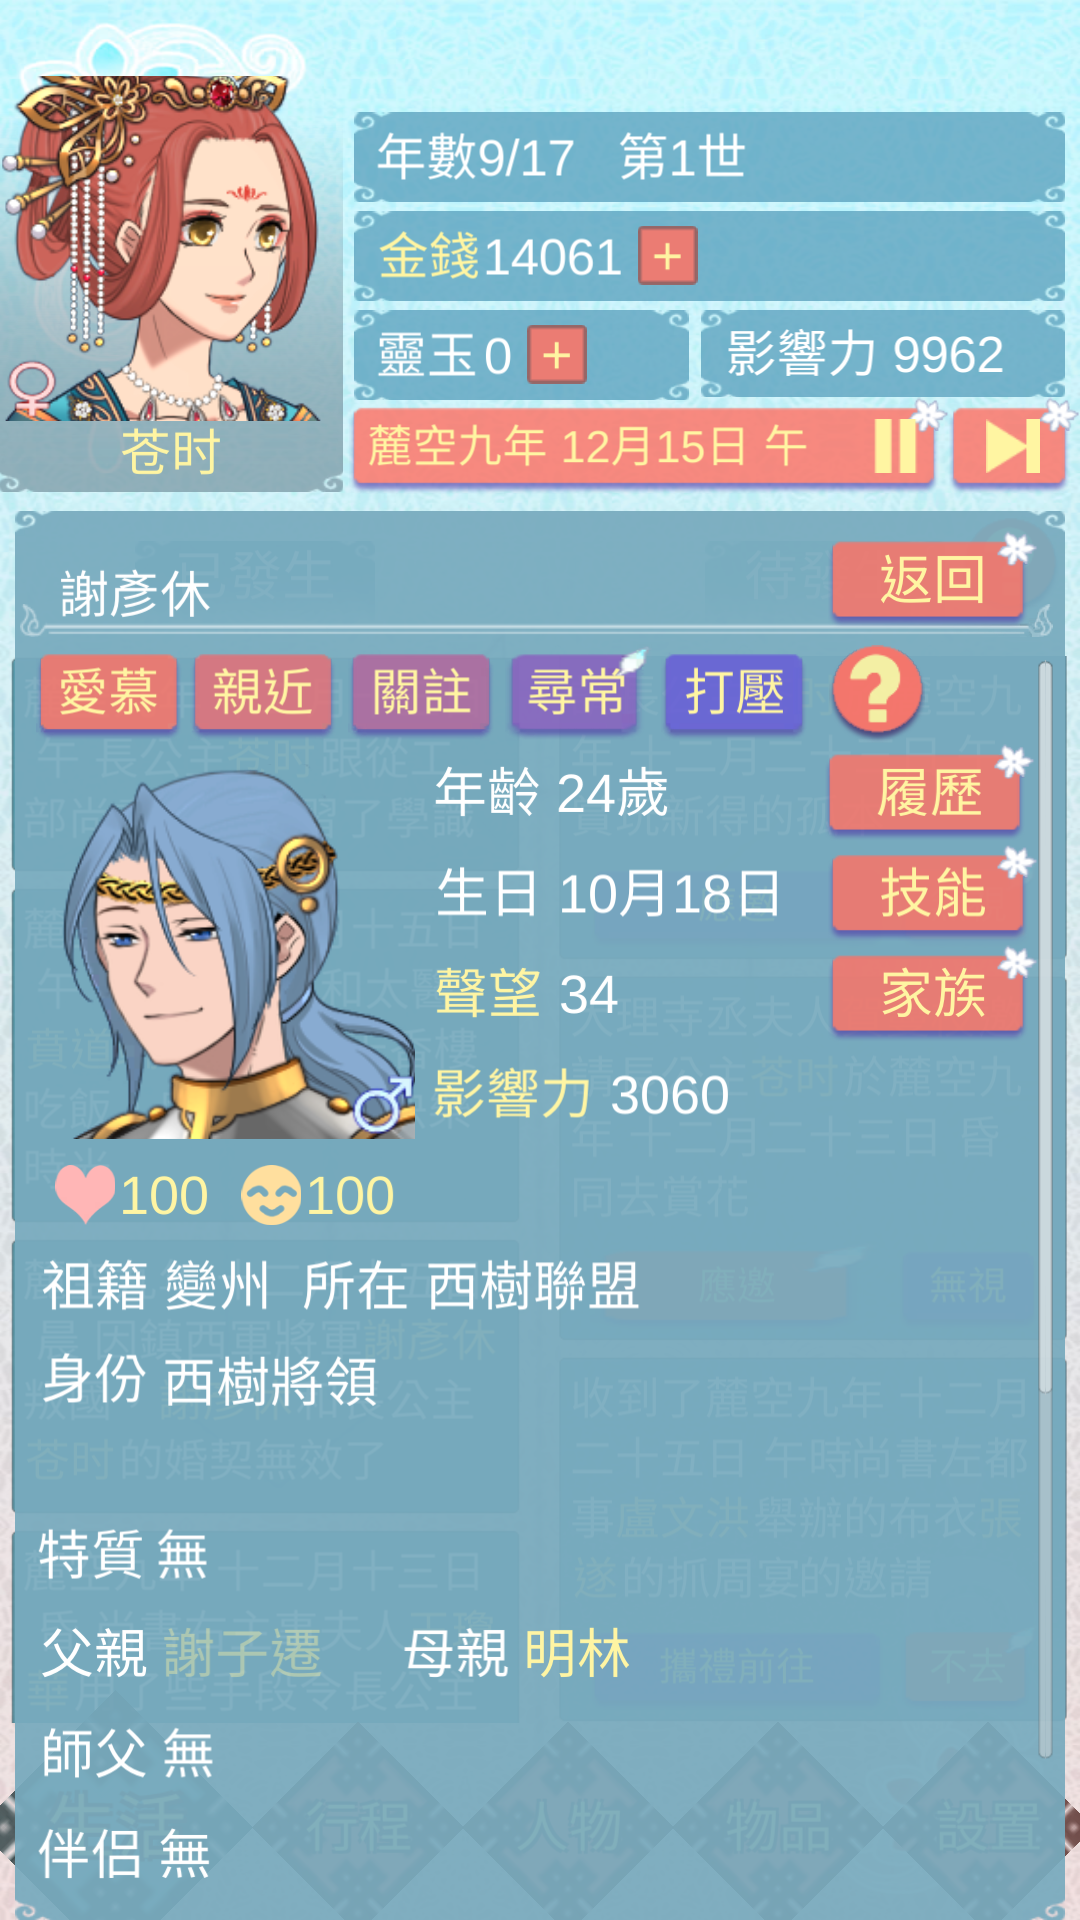Click the female symbol on player portrait
Viewport: 1080px width, 1920px height.
coord(31,389)
